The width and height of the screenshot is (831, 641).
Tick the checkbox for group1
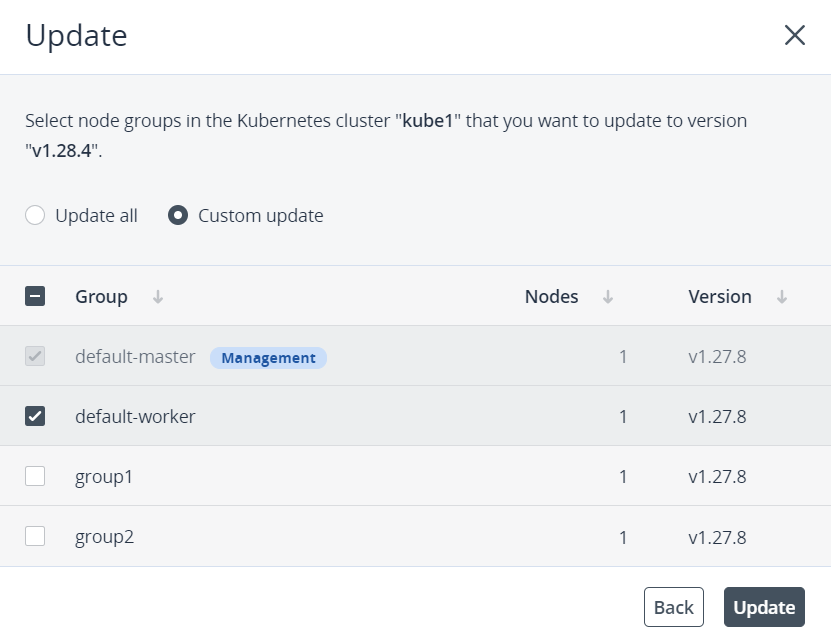tap(35, 477)
